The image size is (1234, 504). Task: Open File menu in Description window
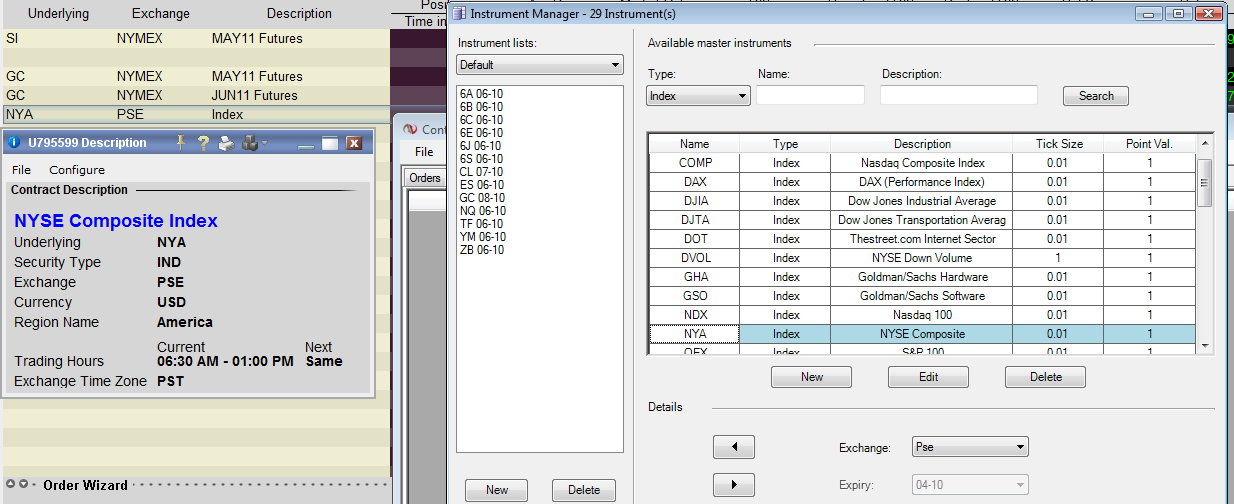click(21, 170)
